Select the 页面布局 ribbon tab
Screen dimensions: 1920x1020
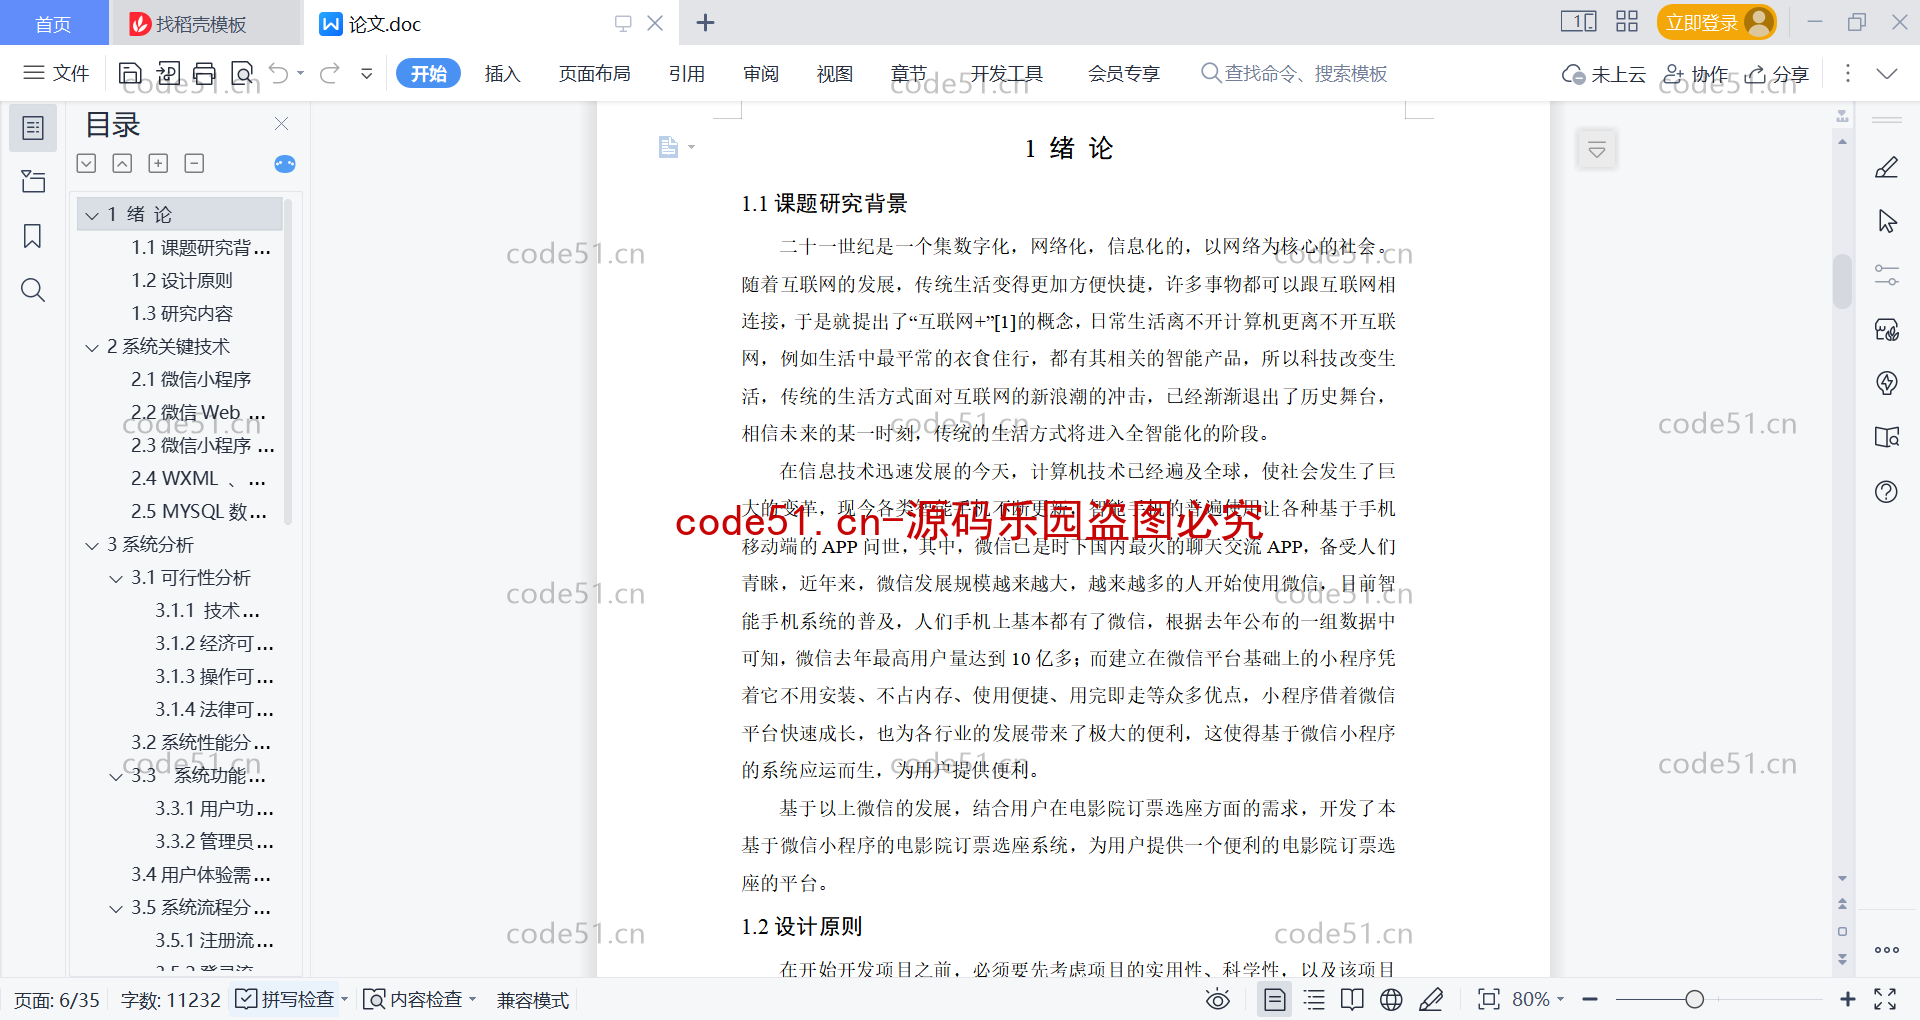594,73
